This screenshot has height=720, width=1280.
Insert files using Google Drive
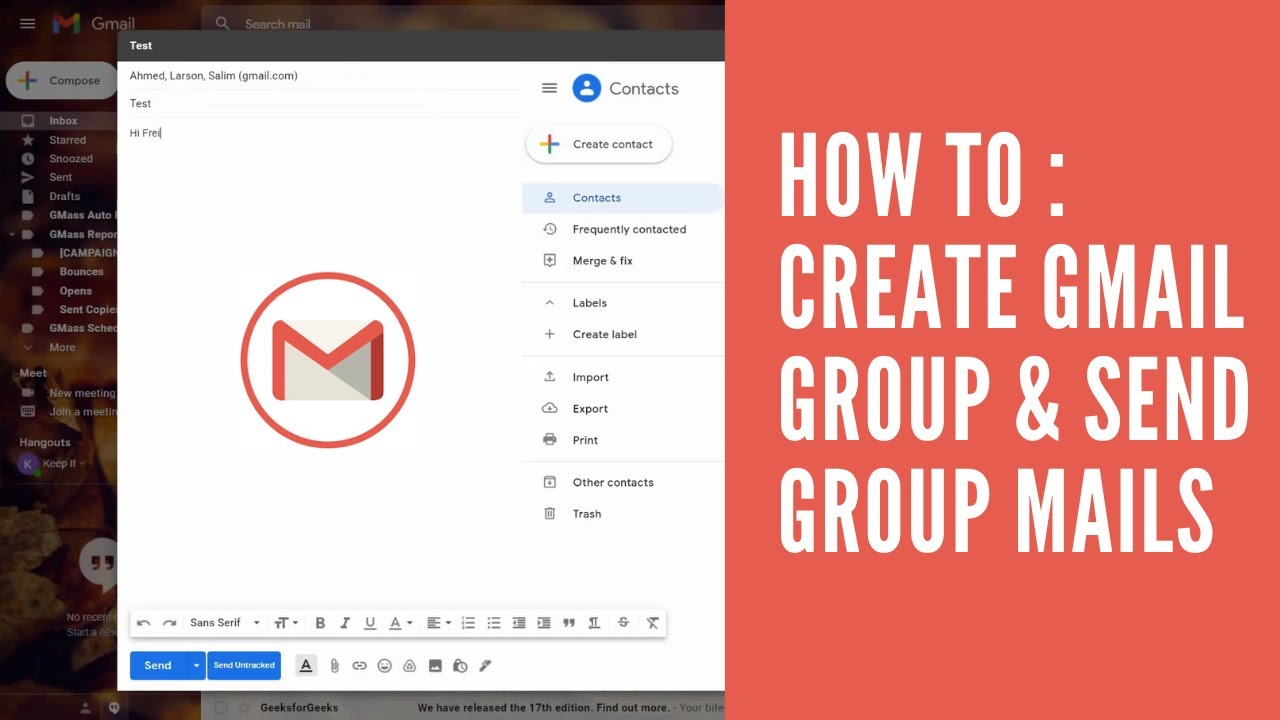point(409,666)
